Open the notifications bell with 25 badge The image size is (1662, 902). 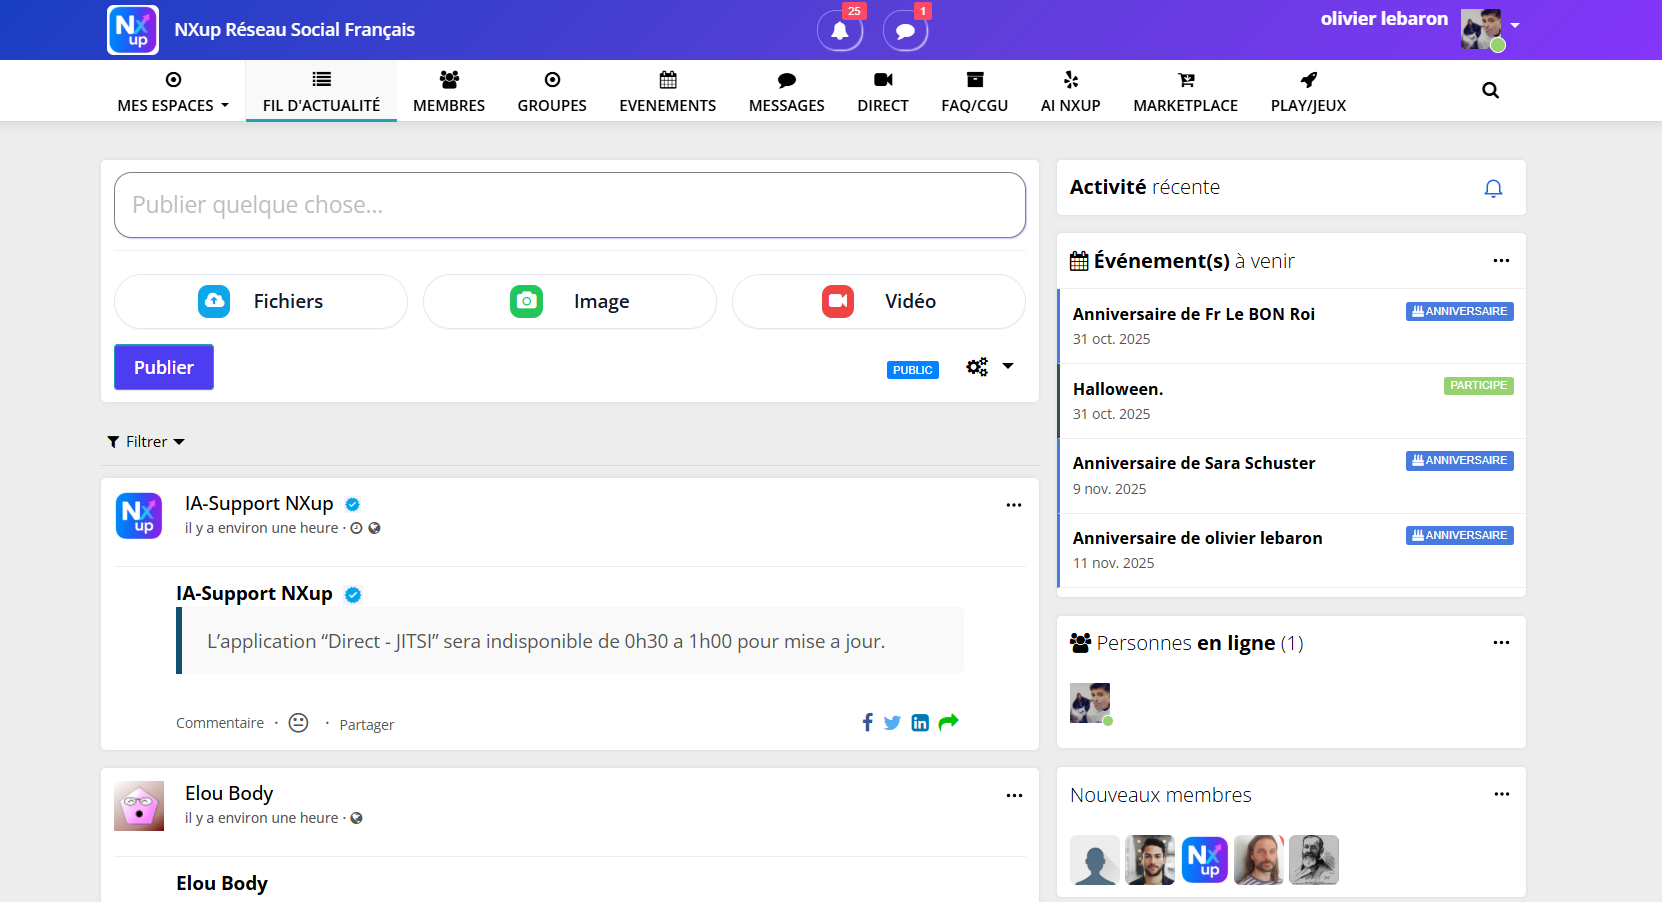coord(839,31)
